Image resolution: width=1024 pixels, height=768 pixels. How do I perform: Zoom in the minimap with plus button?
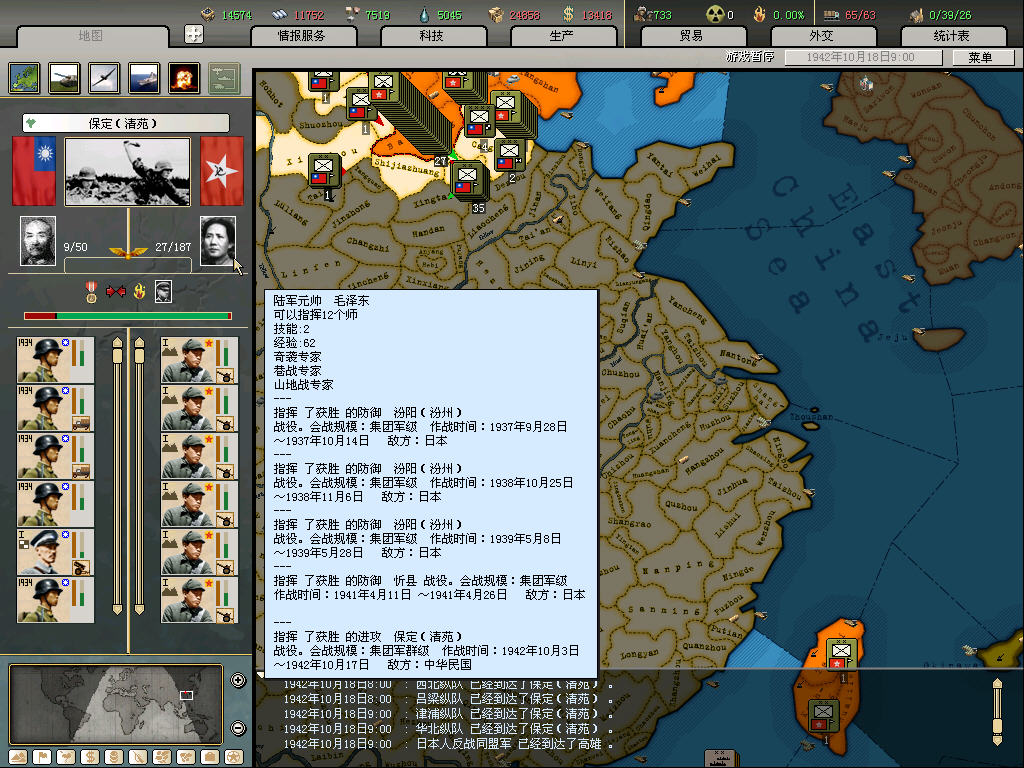point(238,680)
